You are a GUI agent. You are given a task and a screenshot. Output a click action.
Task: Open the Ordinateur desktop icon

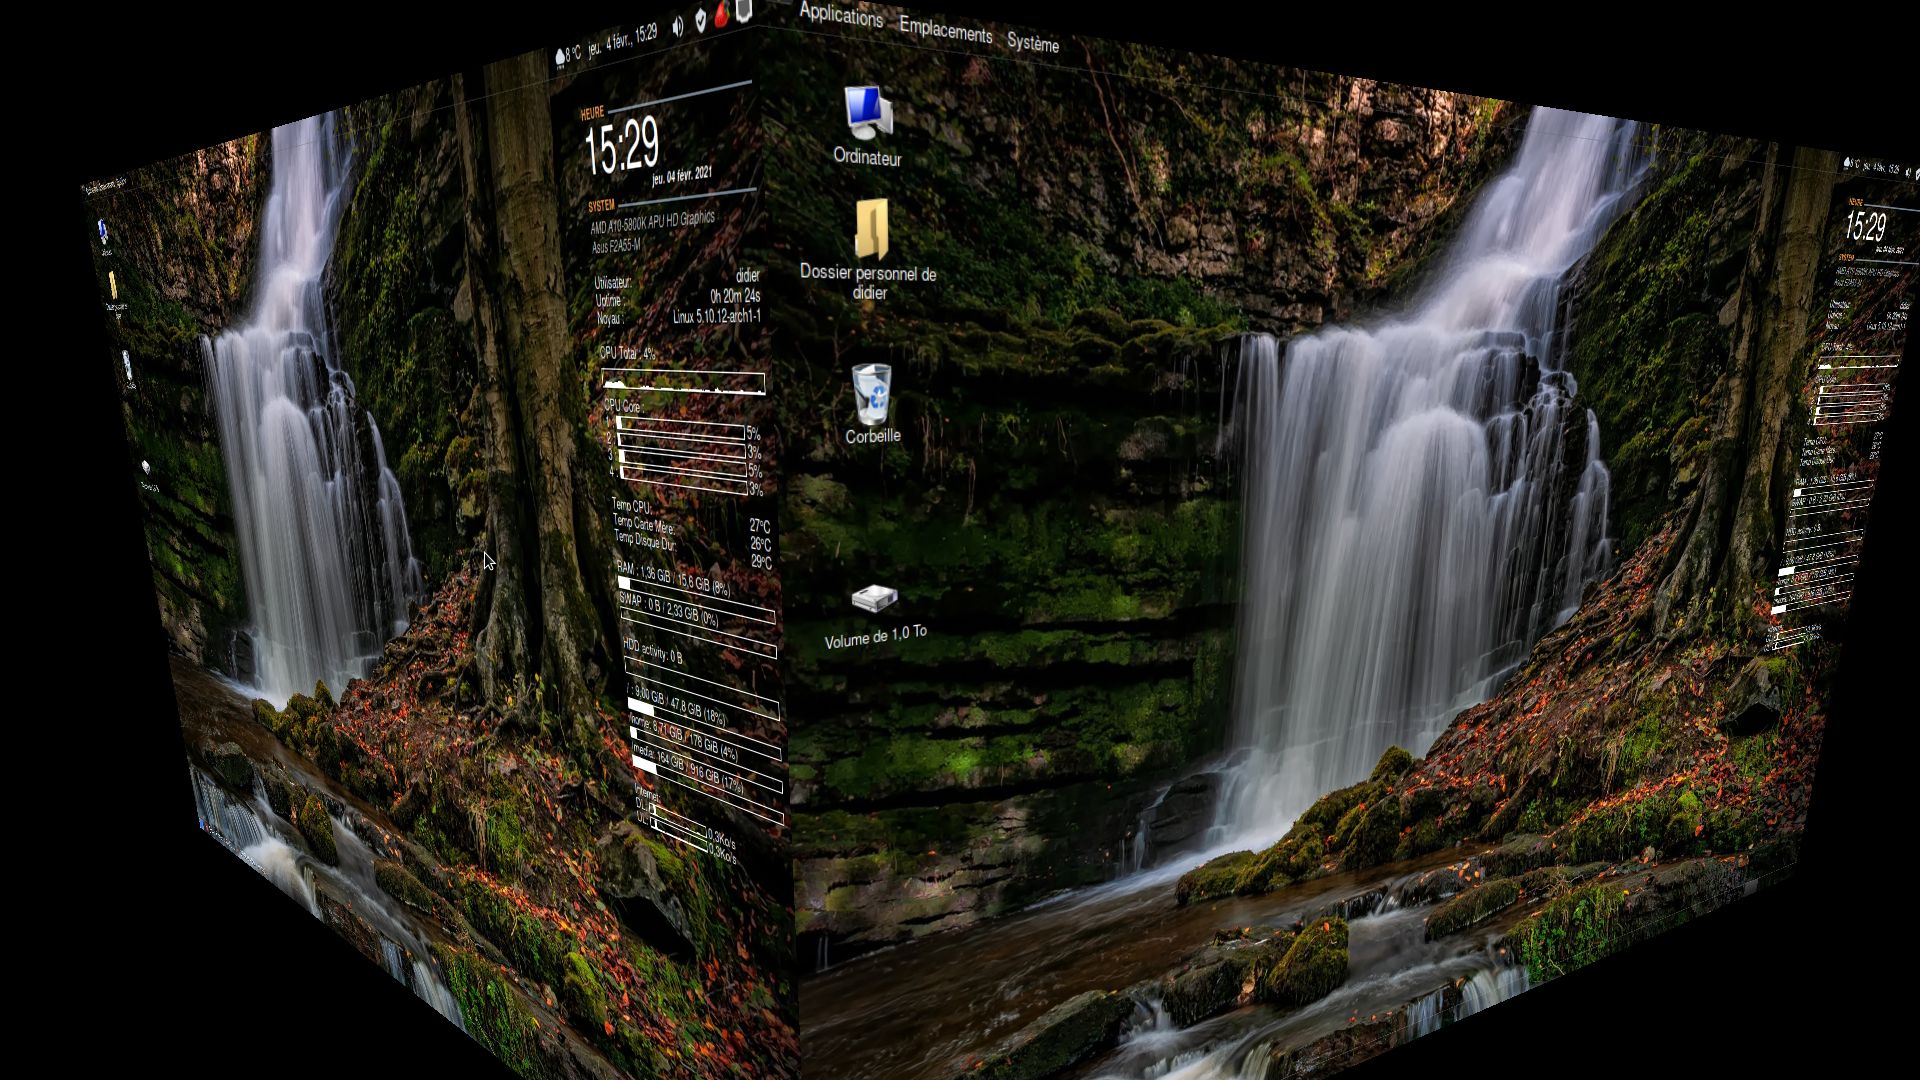coord(867,114)
